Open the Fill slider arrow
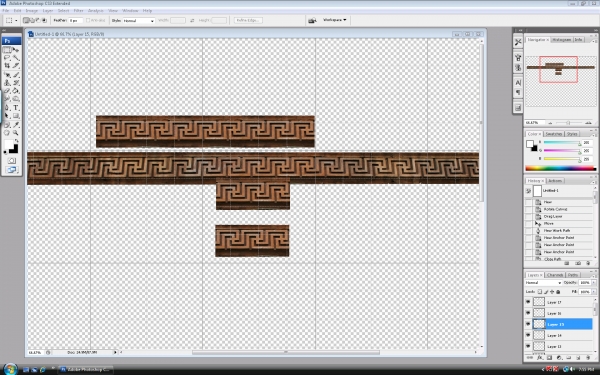Viewport: 600px width, 375px height. 593,292
